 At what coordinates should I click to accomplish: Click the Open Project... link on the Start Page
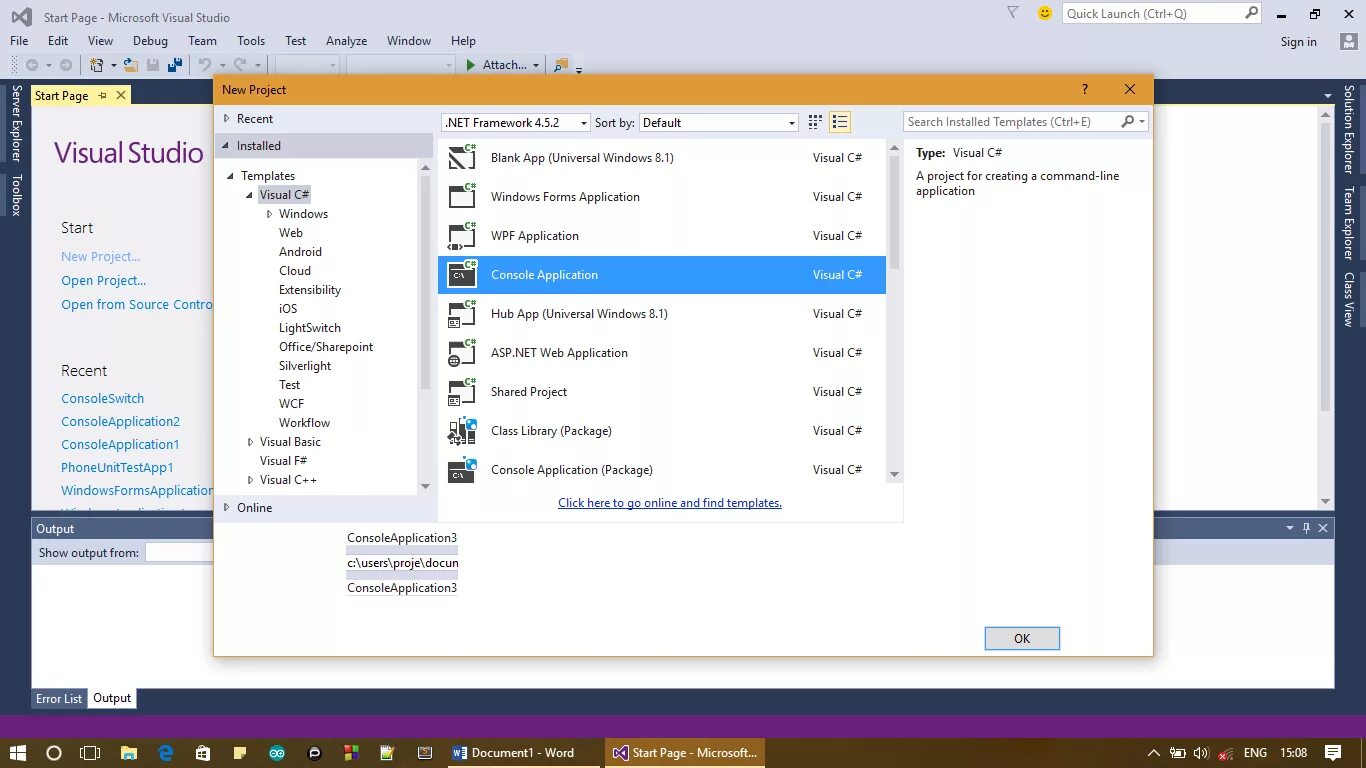pos(104,281)
